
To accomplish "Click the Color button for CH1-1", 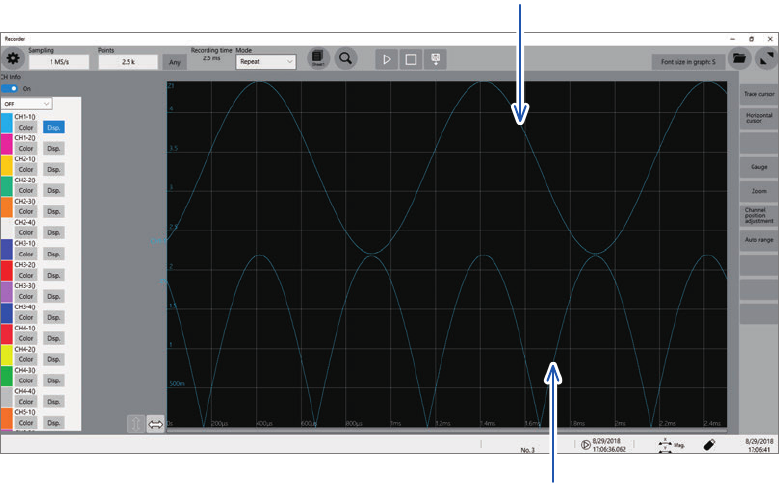I will tap(26, 128).
